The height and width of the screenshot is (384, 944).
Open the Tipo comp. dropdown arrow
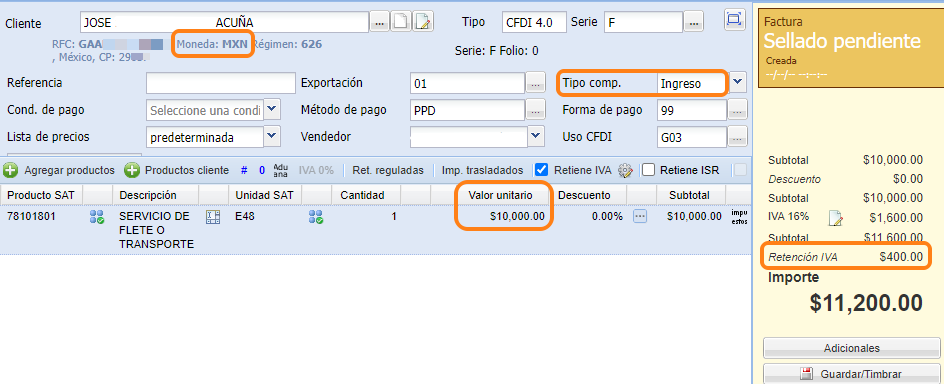click(739, 81)
